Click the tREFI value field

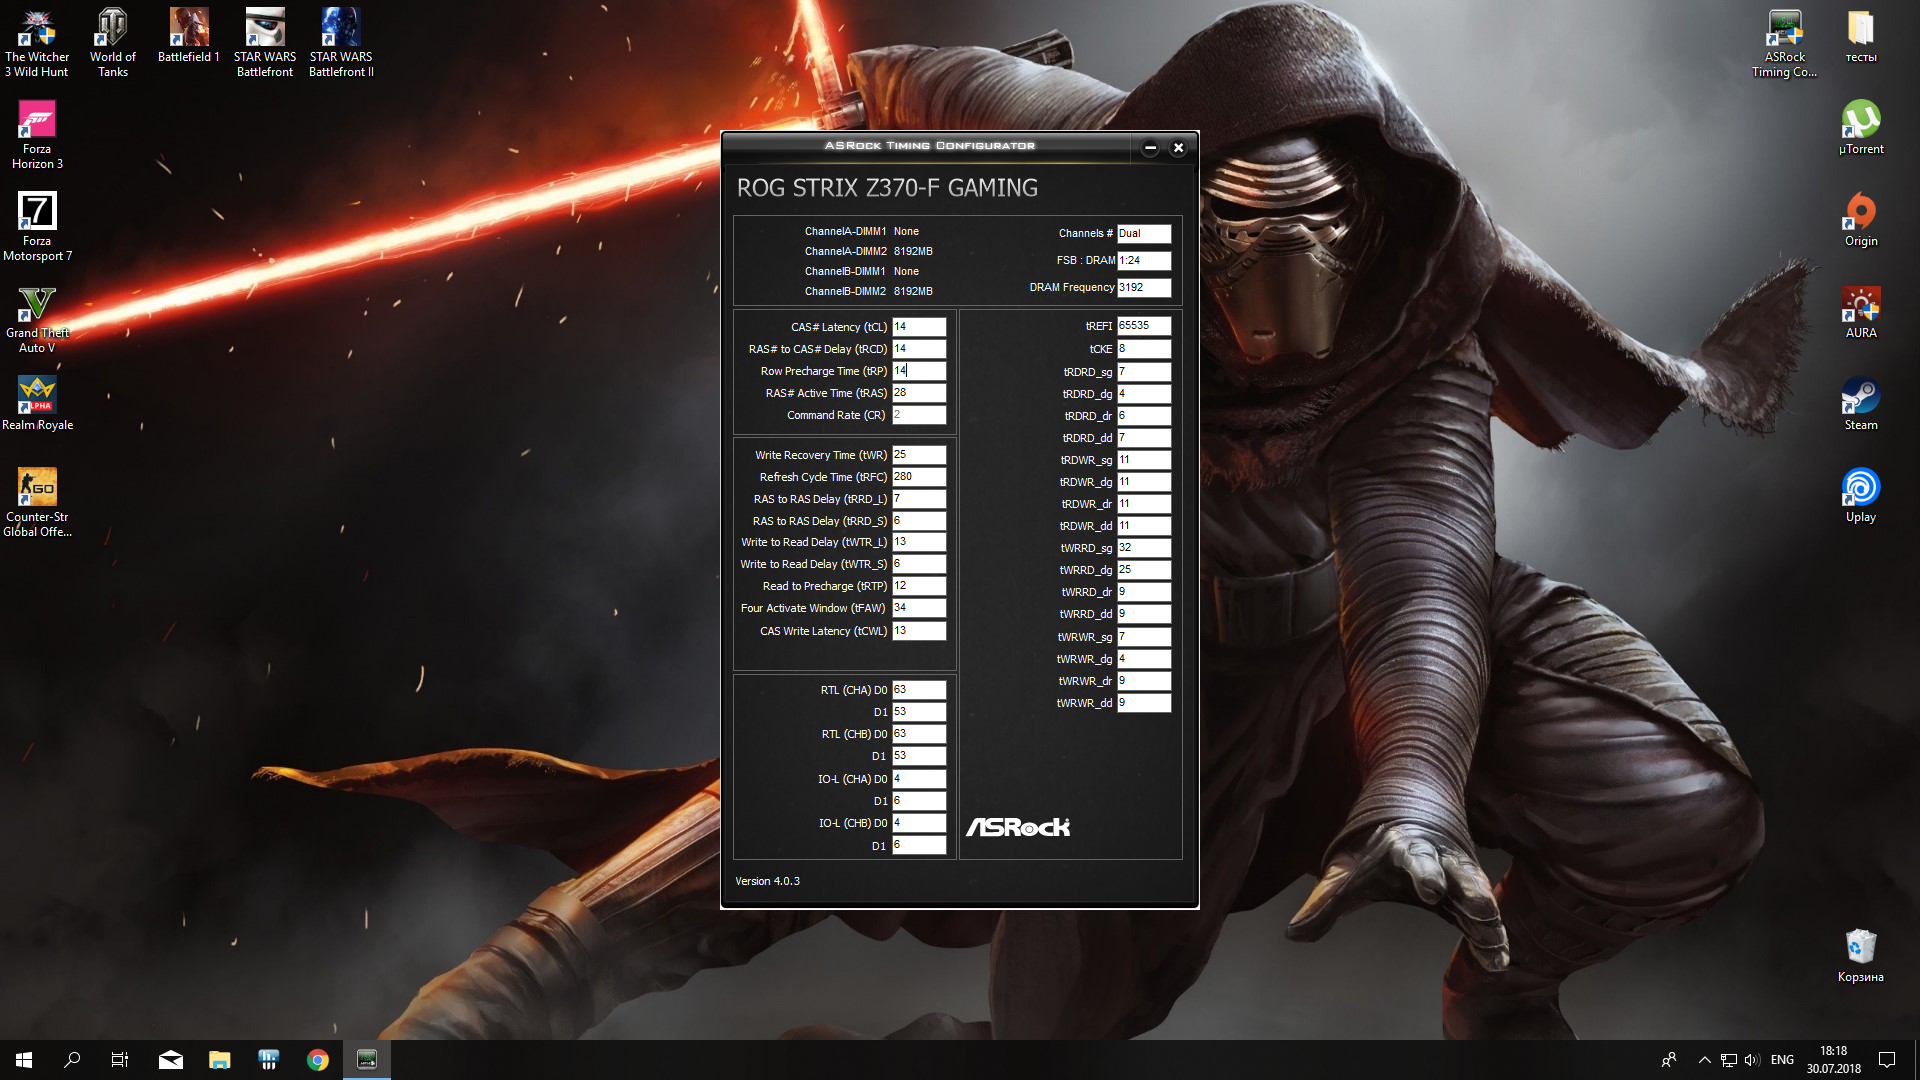click(x=1143, y=326)
